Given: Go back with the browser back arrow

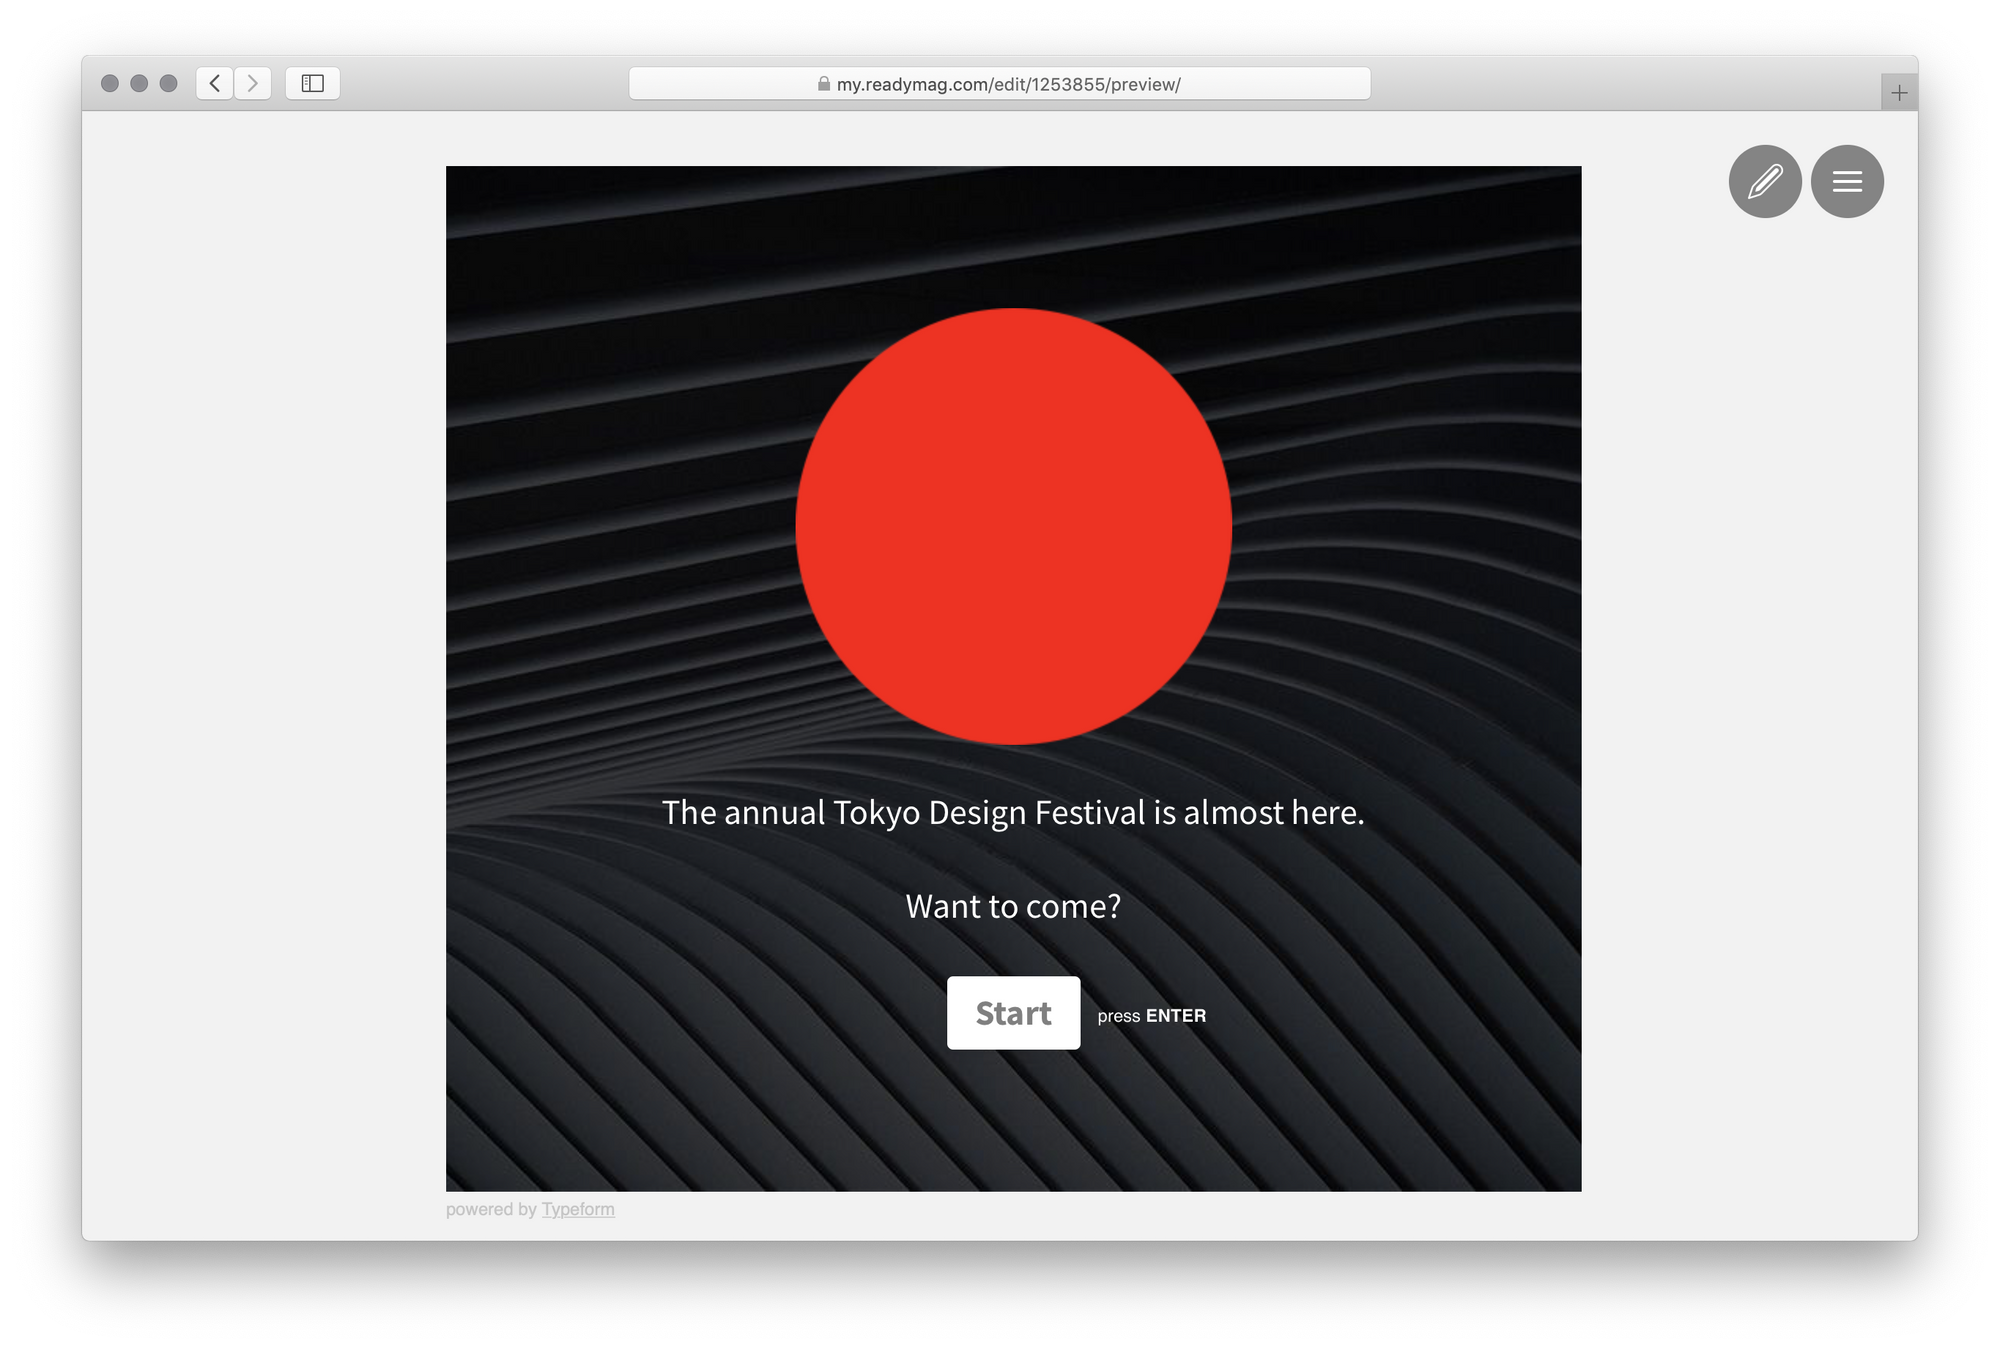Looking at the screenshot, I should 215,83.
